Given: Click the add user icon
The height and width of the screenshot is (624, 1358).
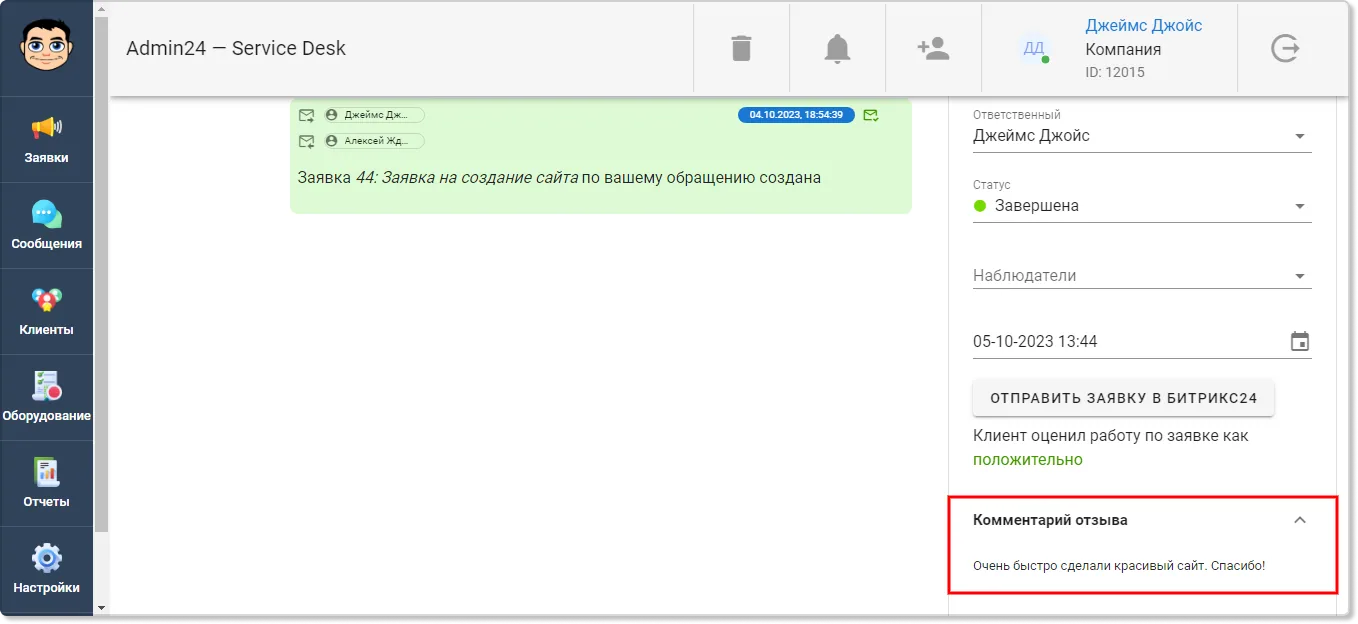Looking at the screenshot, I should coord(933,48).
